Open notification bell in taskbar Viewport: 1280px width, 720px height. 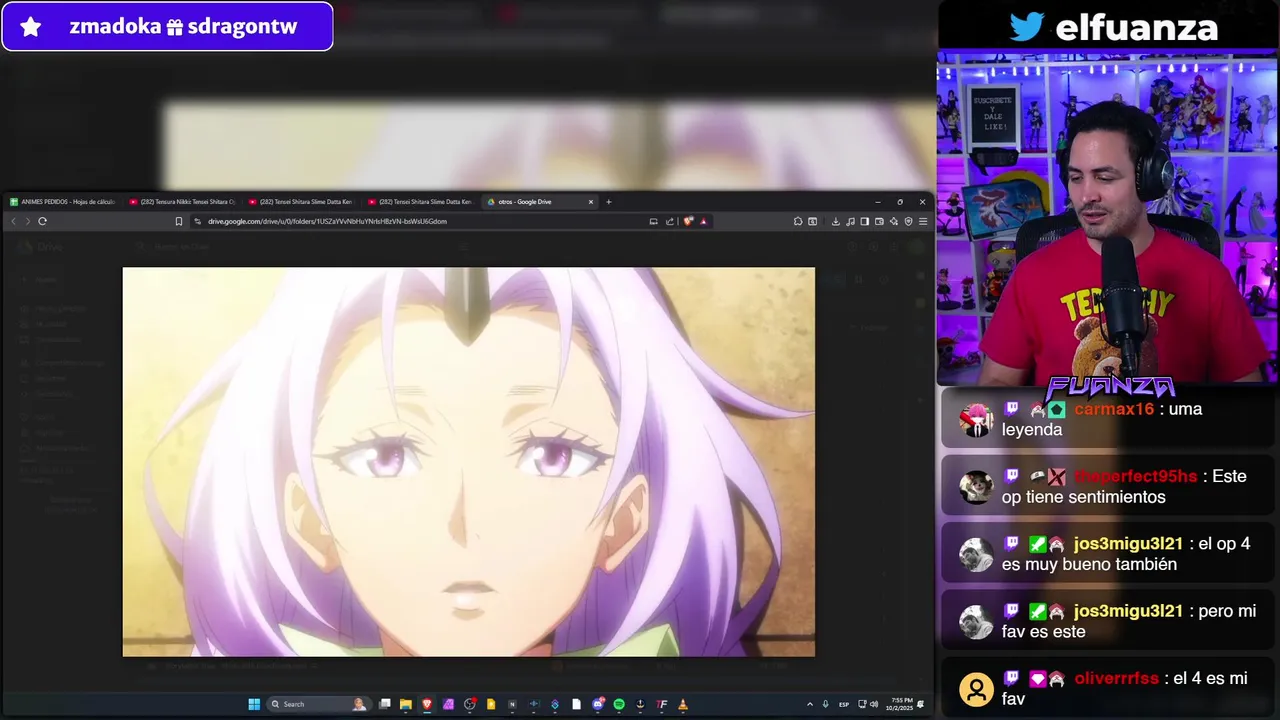click(x=921, y=704)
